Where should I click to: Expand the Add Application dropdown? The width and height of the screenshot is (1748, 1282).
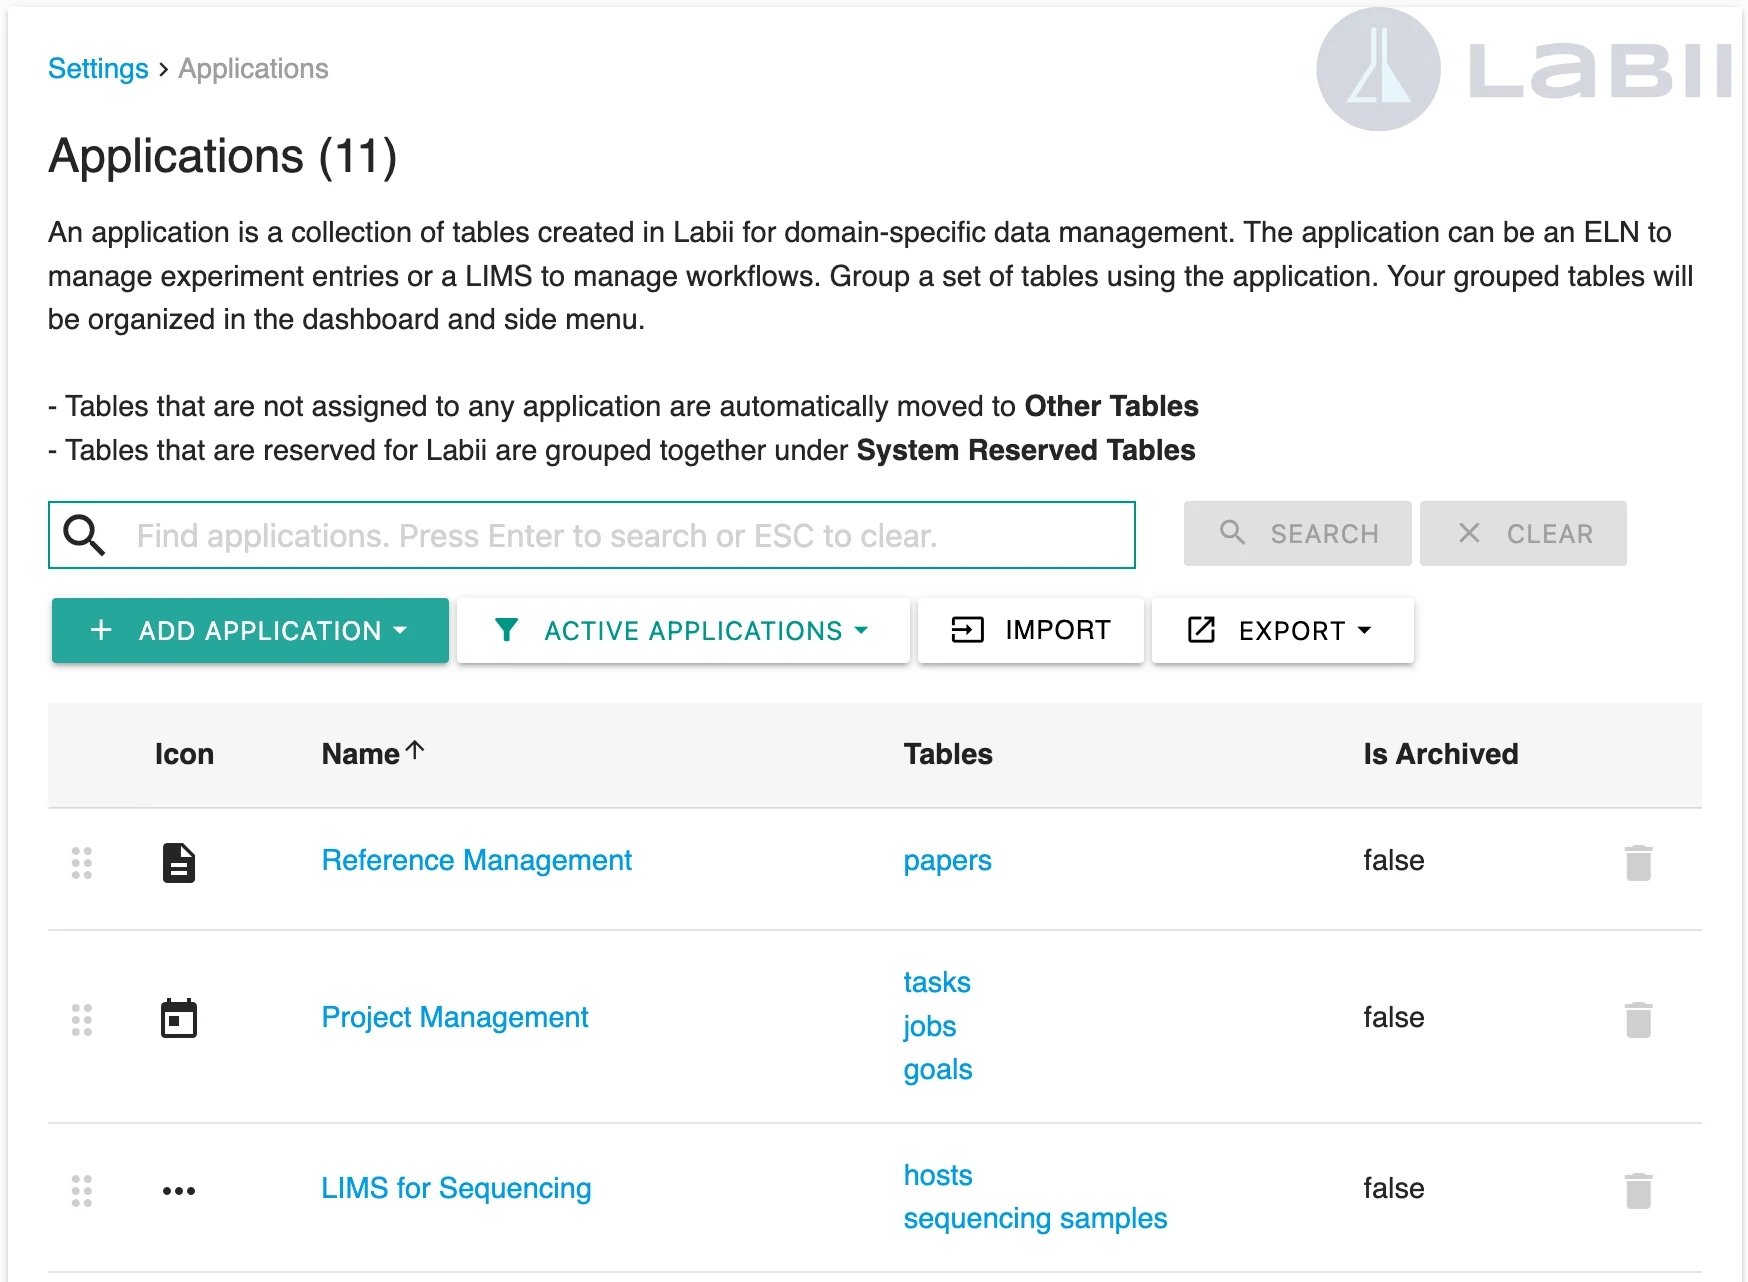[x=250, y=630]
